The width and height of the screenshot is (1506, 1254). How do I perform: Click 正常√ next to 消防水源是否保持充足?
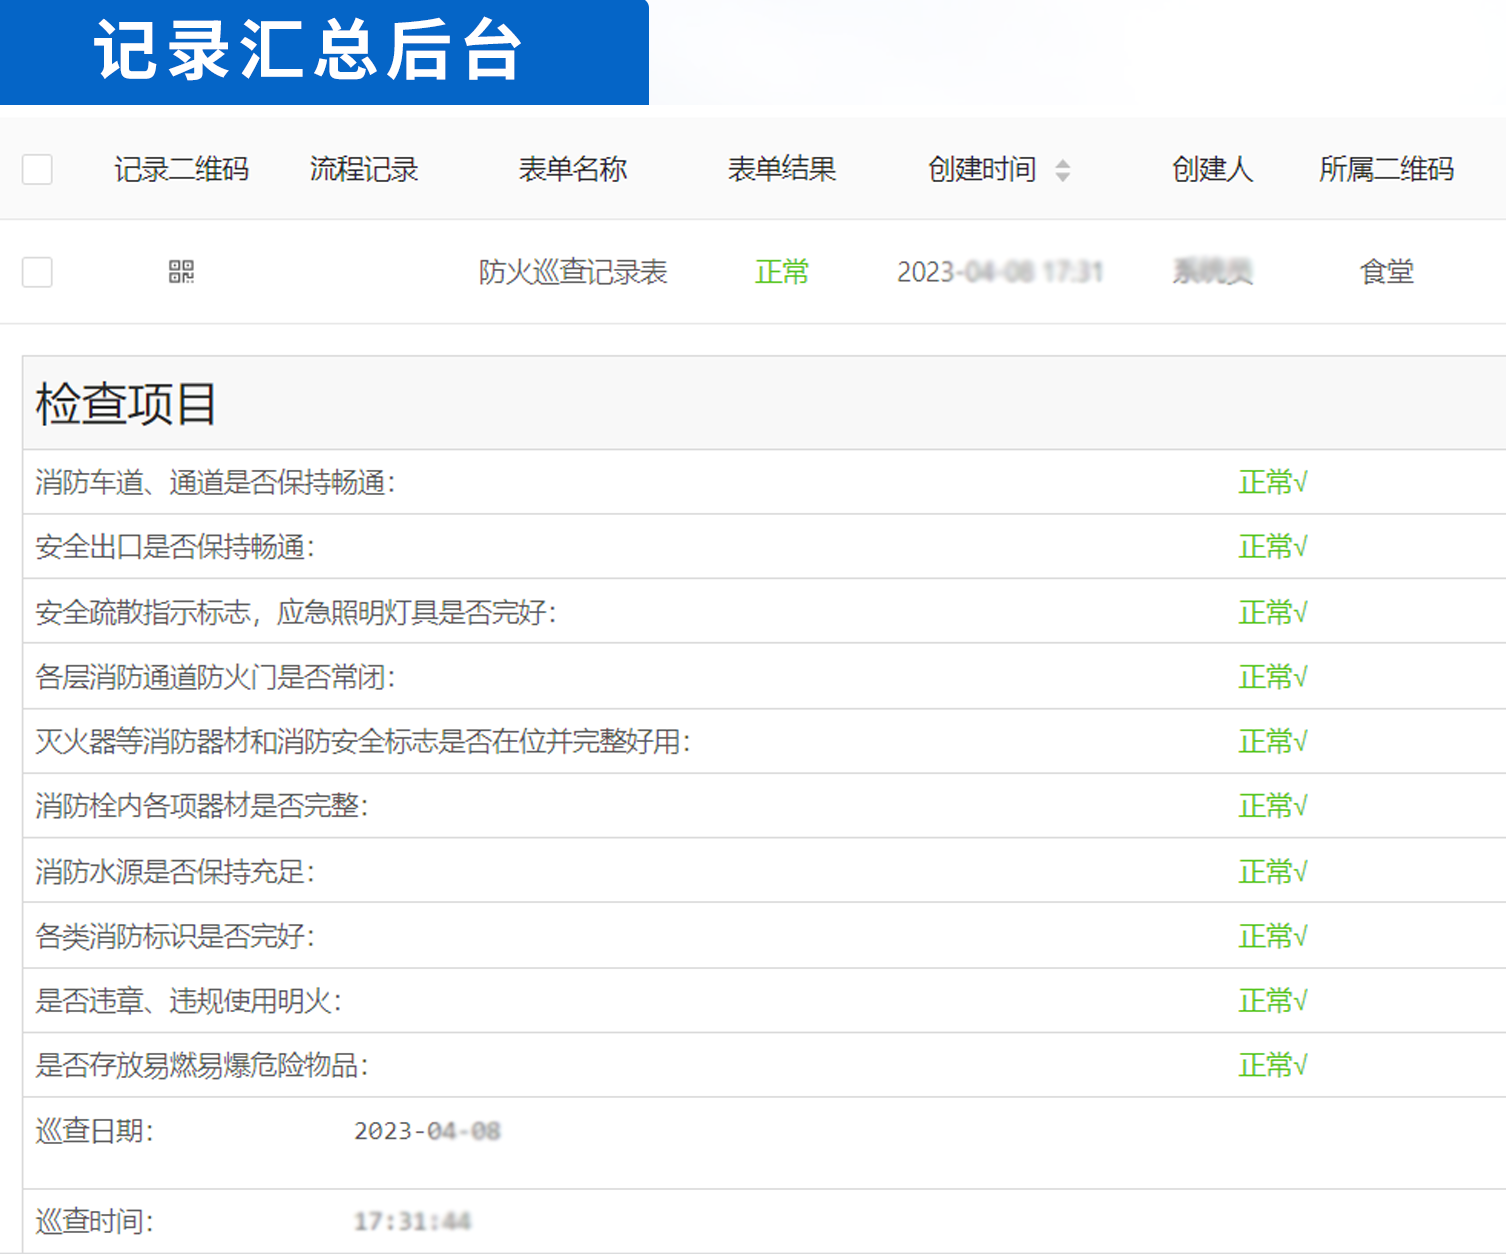pos(1271,871)
